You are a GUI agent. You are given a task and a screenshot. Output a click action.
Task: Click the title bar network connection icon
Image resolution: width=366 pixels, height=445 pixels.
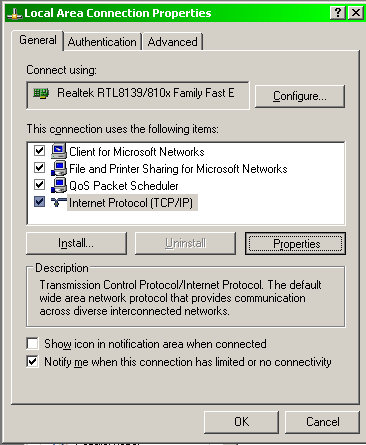(x=15, y=14)
